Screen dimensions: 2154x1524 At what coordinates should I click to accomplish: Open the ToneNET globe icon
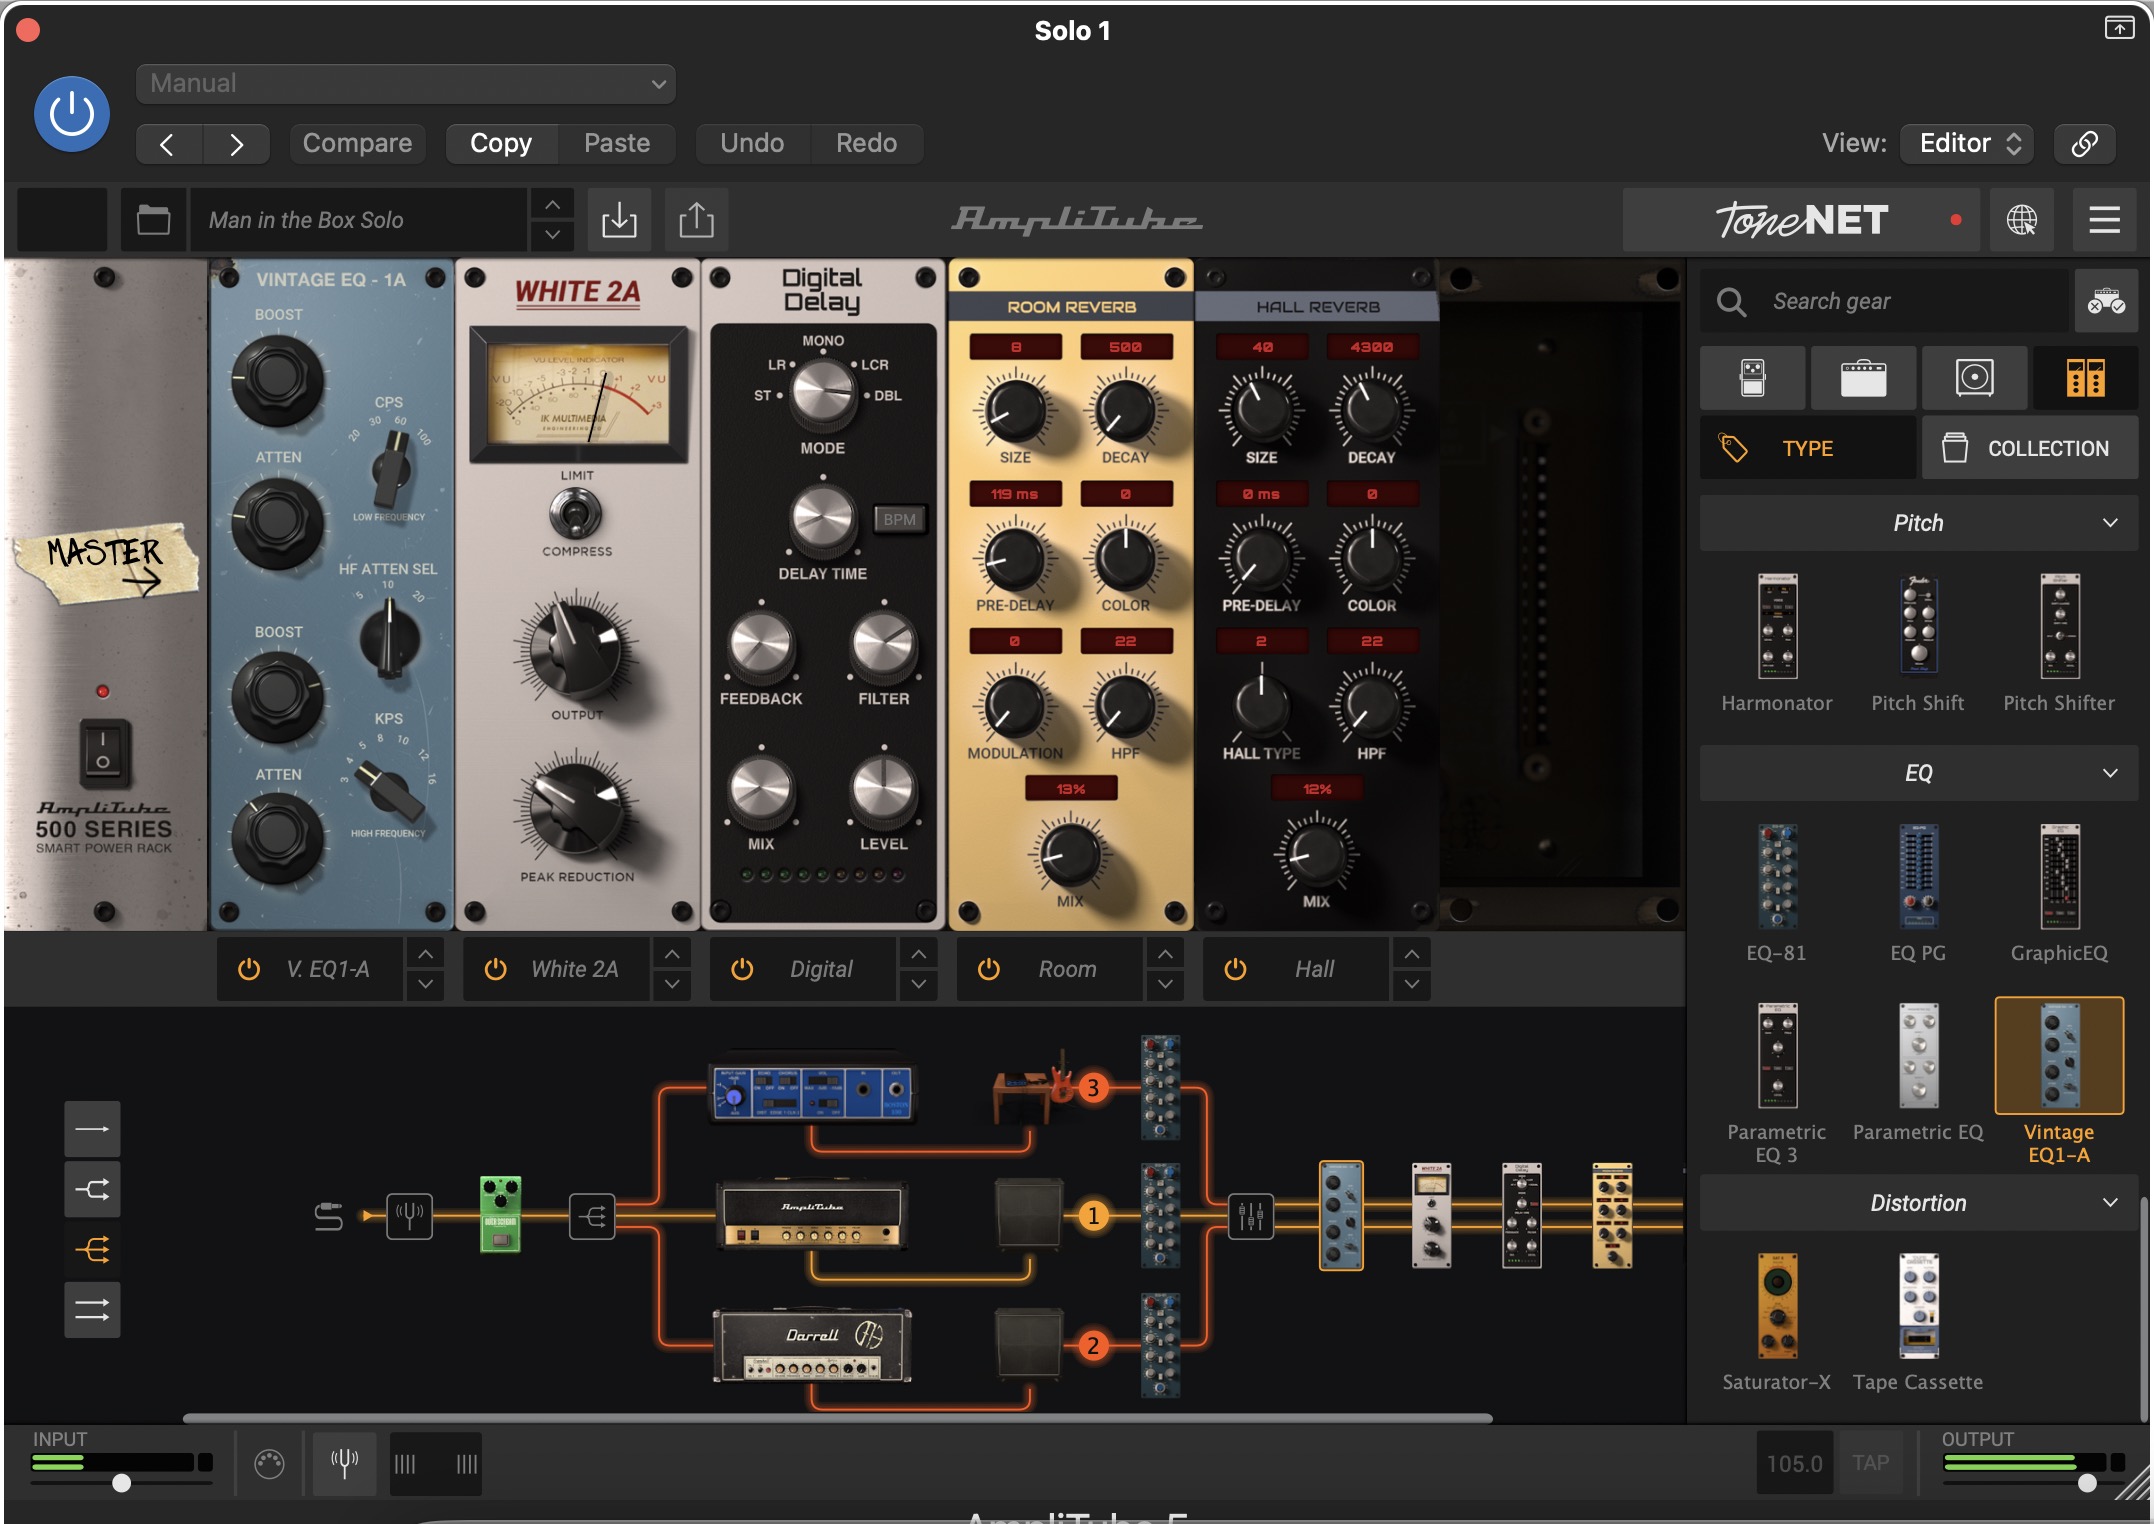(x=2021, y=219)
